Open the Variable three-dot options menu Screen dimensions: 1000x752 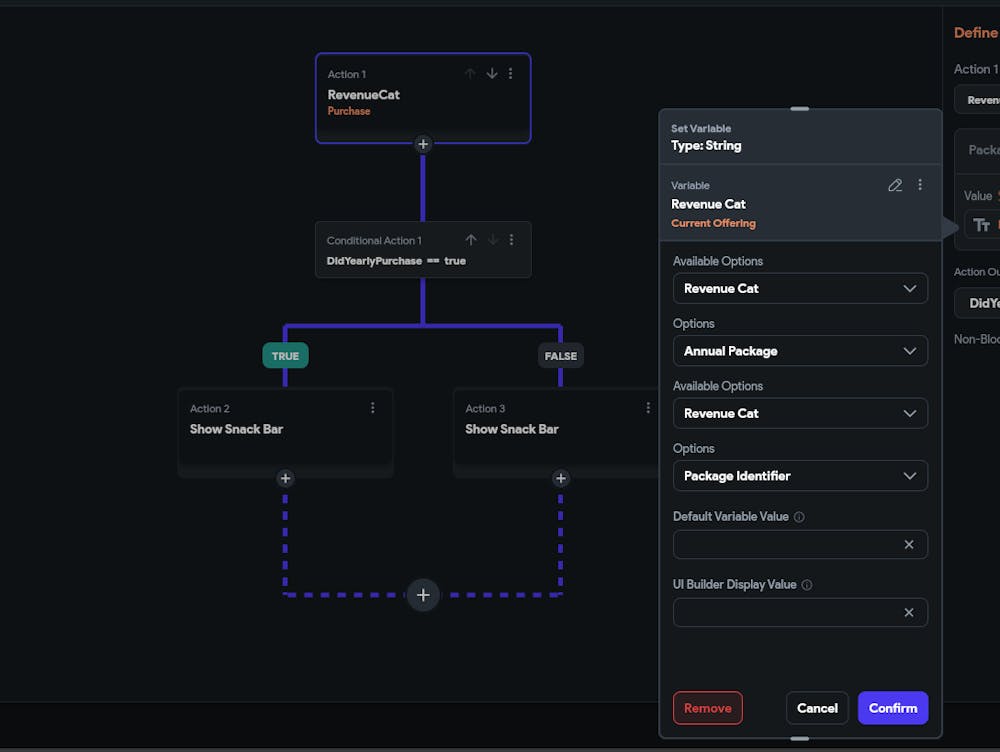tap(920, 185)
